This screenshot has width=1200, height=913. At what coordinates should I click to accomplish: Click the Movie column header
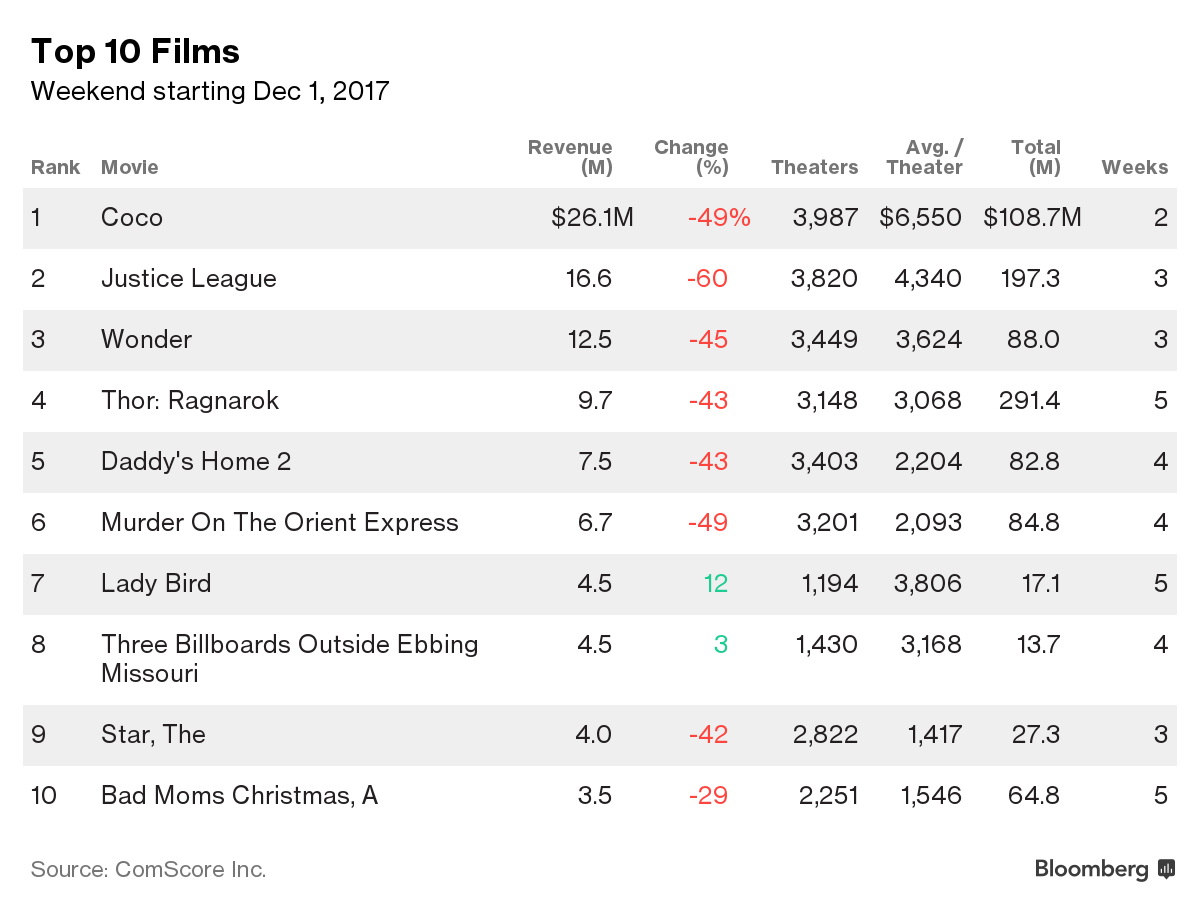click(x=130, y=167)
